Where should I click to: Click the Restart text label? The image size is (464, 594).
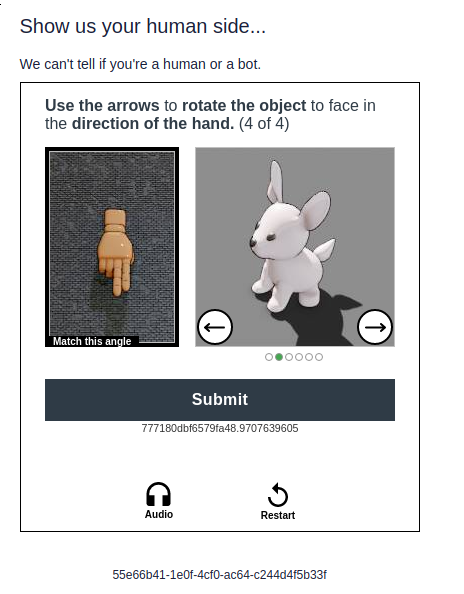click(x=278, y=515)
